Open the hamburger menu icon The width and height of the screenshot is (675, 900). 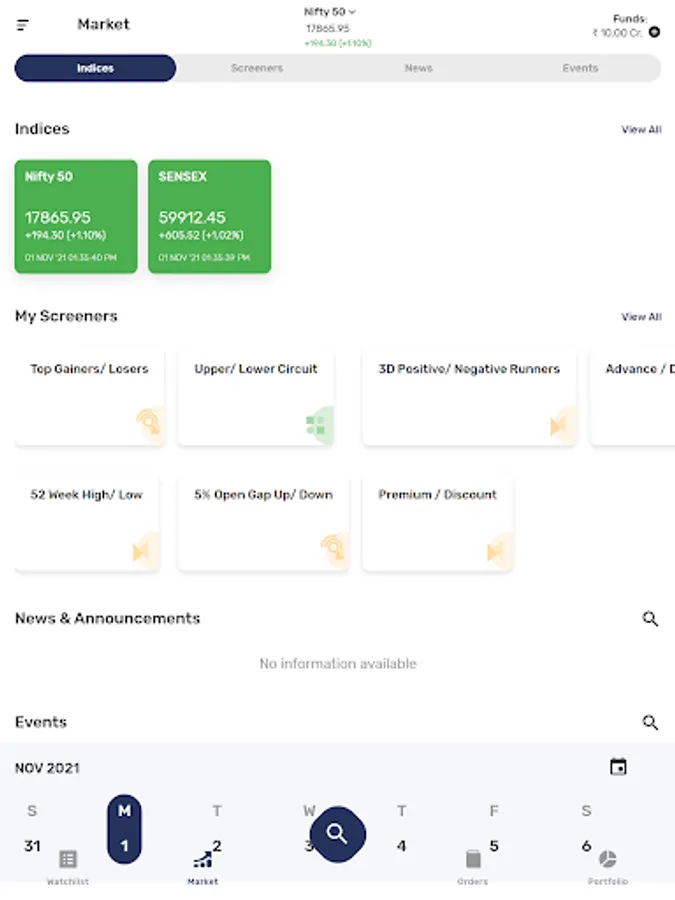(x=23, y=25)
